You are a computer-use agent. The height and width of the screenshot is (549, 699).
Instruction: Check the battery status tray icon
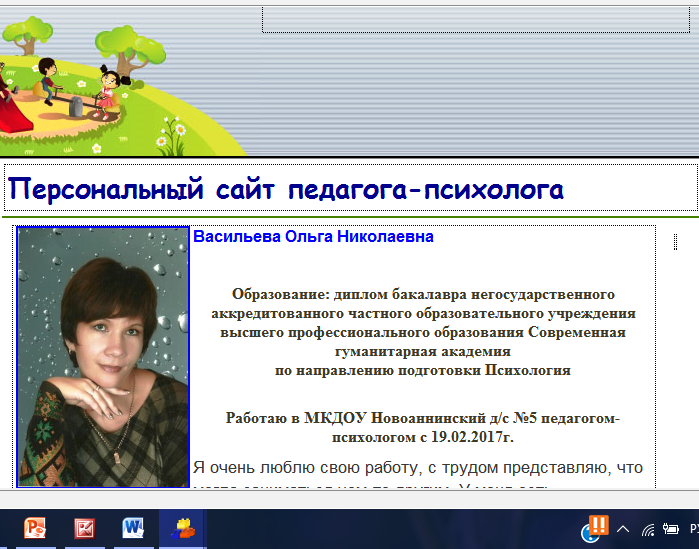pyautogui.click(x=669, y=529)
